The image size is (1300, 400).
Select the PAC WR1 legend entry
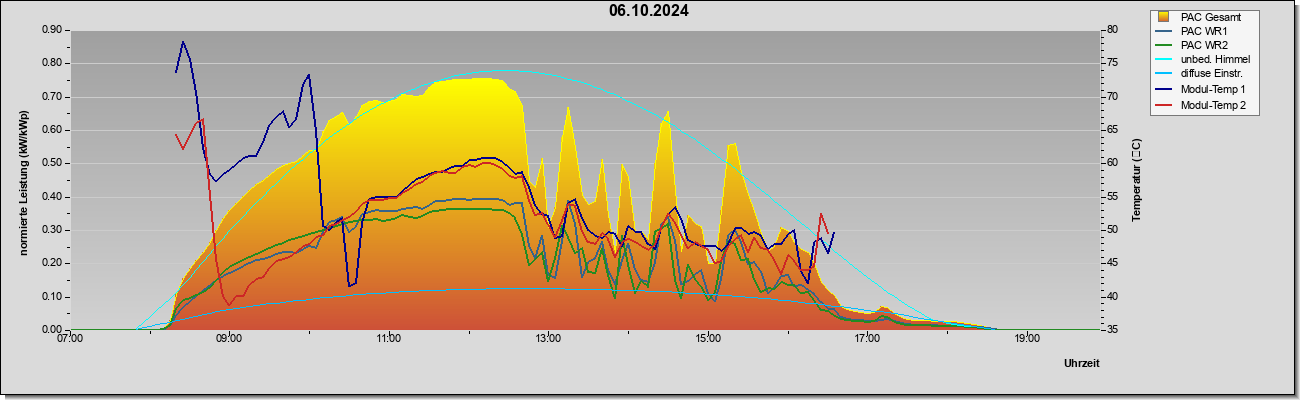pos(1203,31)
